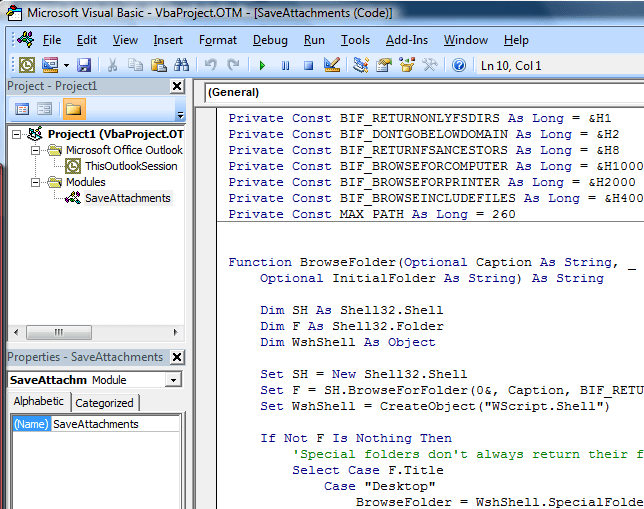Click Project panel scrollbar right arrow
Screen dimensions: 644x509
tap(176, 332)
